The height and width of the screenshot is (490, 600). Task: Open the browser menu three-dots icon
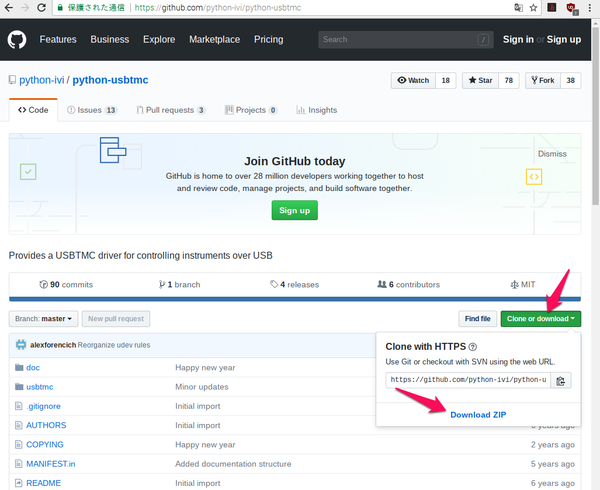pos(590,8)
